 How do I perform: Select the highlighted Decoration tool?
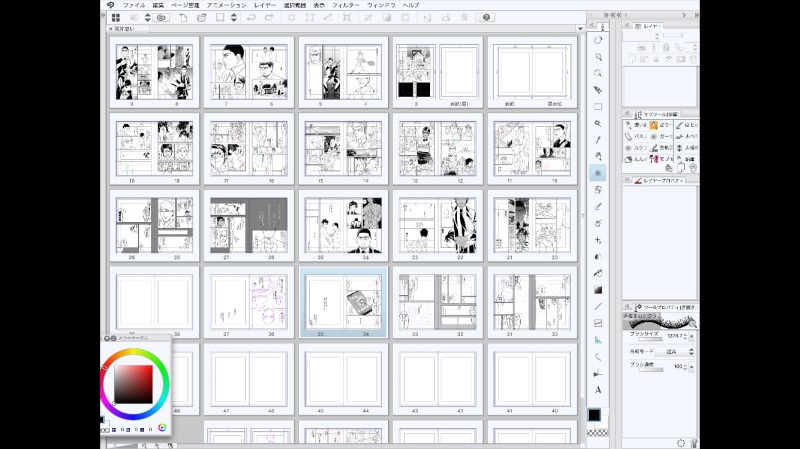coord(598,173)
